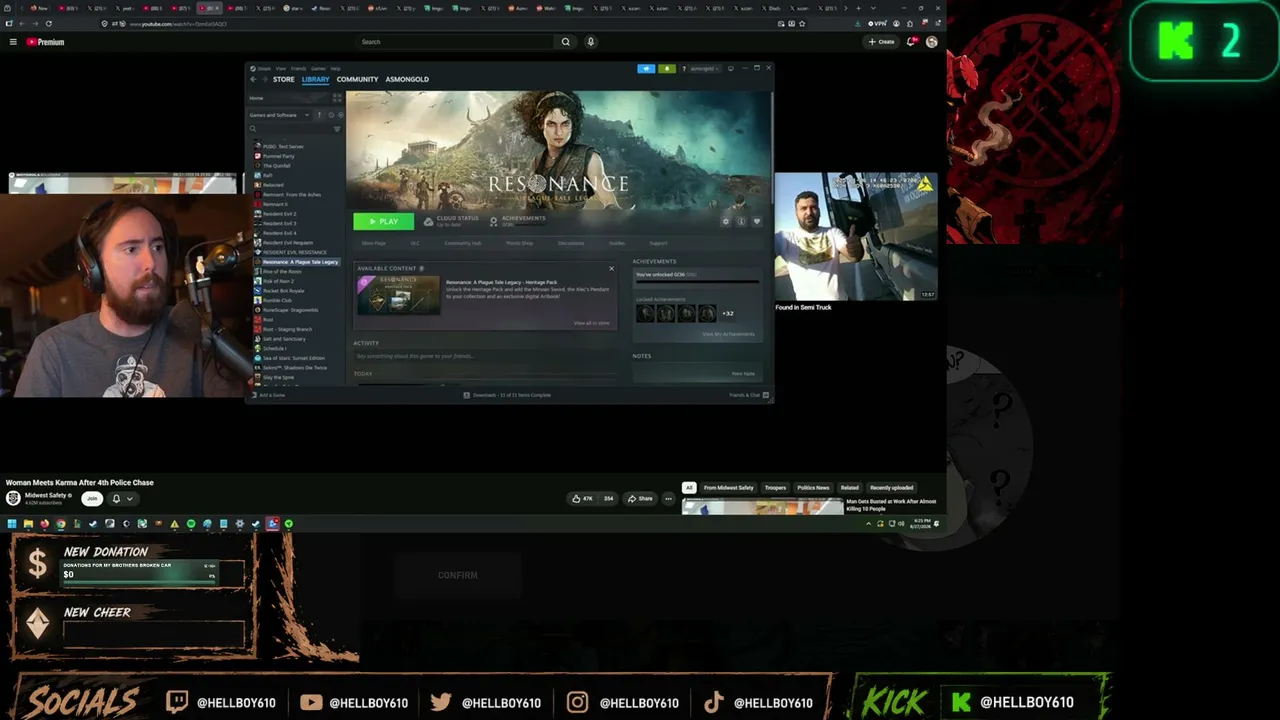Expand 'Games and Software' dropdown
The width and height of the screenshot is (1280, 720).
(277, 115)
